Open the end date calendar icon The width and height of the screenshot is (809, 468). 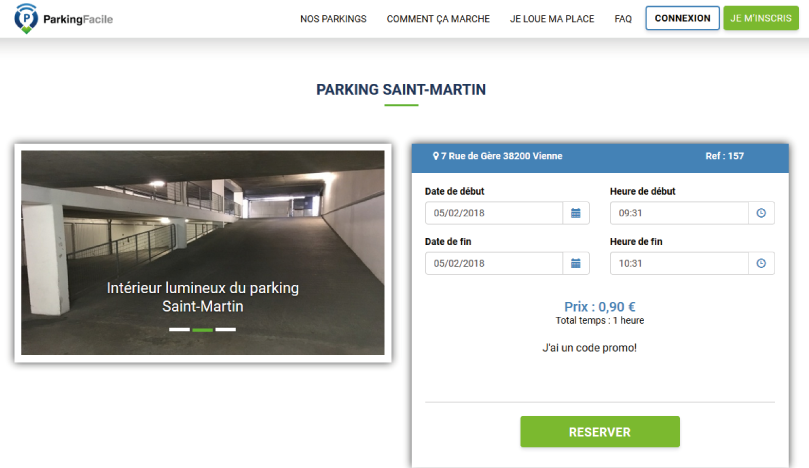[x=576, y=264]
